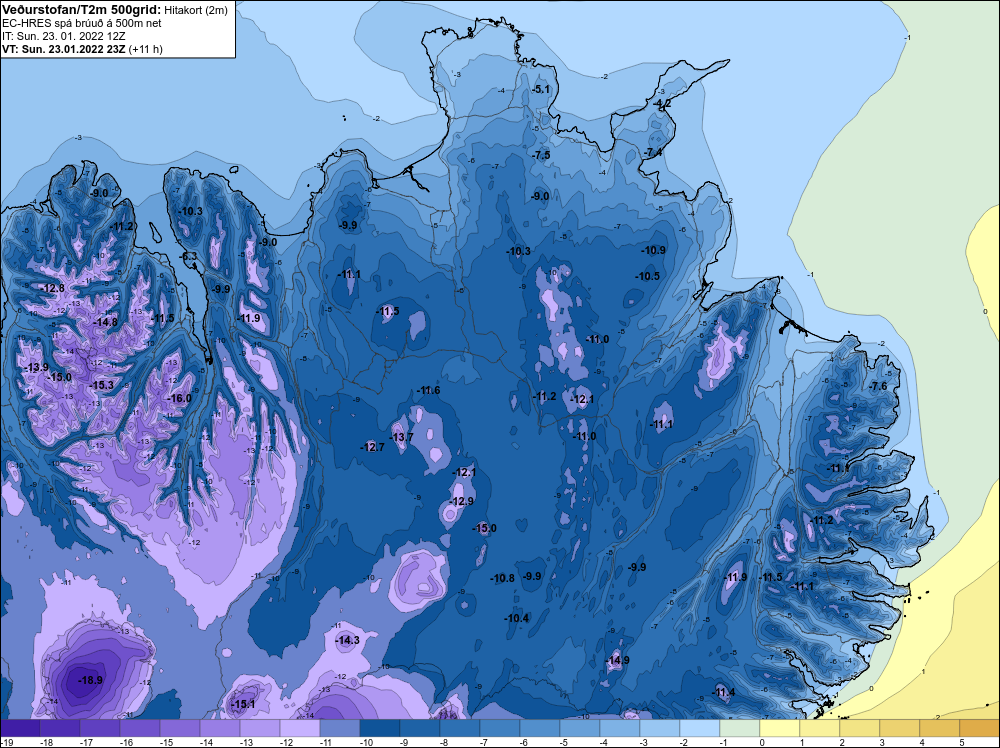Select the -14.9 temperature value
Viewport: 1000px width, 748px height.
click(617, 660)
